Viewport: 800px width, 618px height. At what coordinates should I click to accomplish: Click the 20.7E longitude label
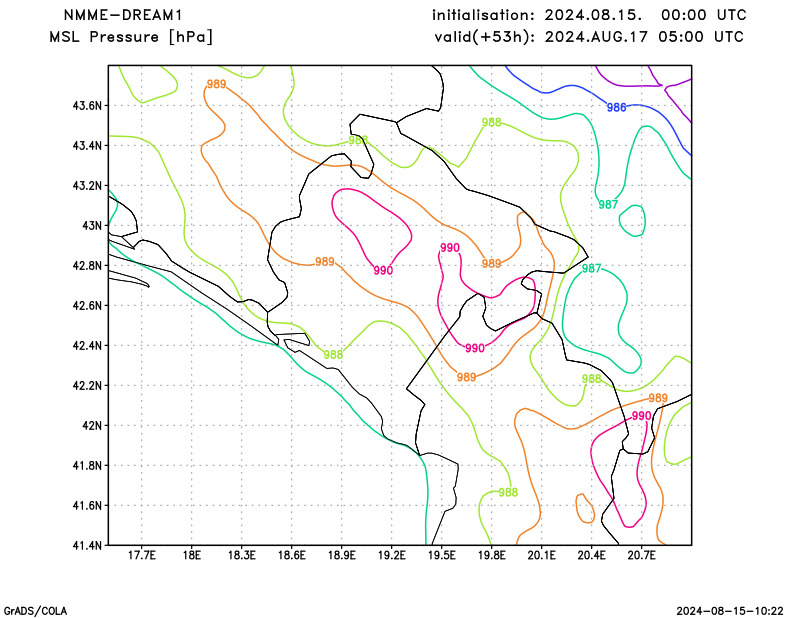tap(641, 555)
